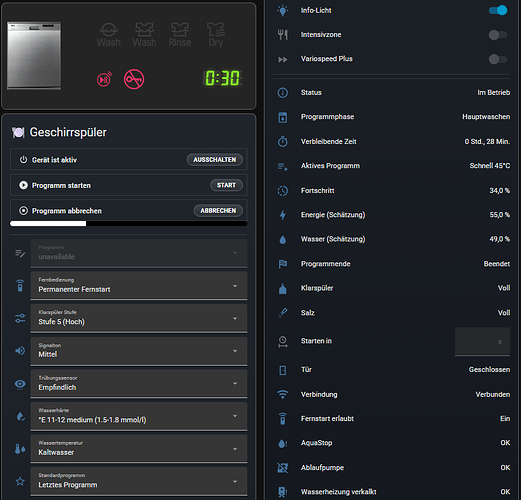Click the 0 Std., 28 Min. value

click(x=487, y=141)
